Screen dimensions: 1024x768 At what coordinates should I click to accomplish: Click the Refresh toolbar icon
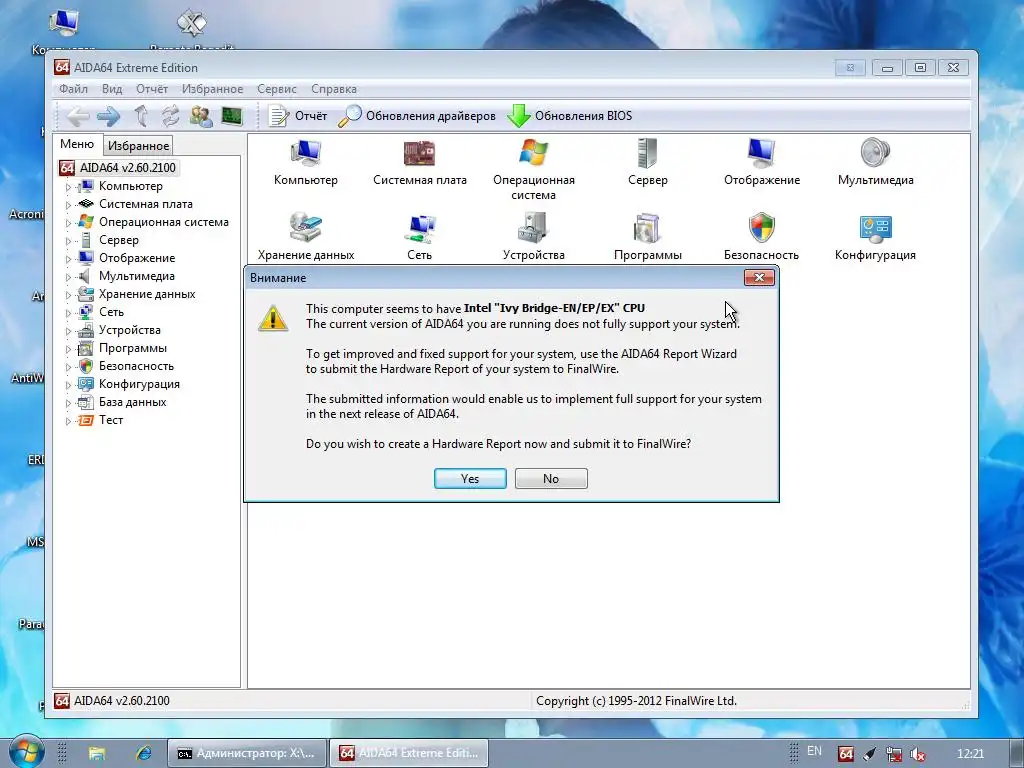click(x=170, y=116)
